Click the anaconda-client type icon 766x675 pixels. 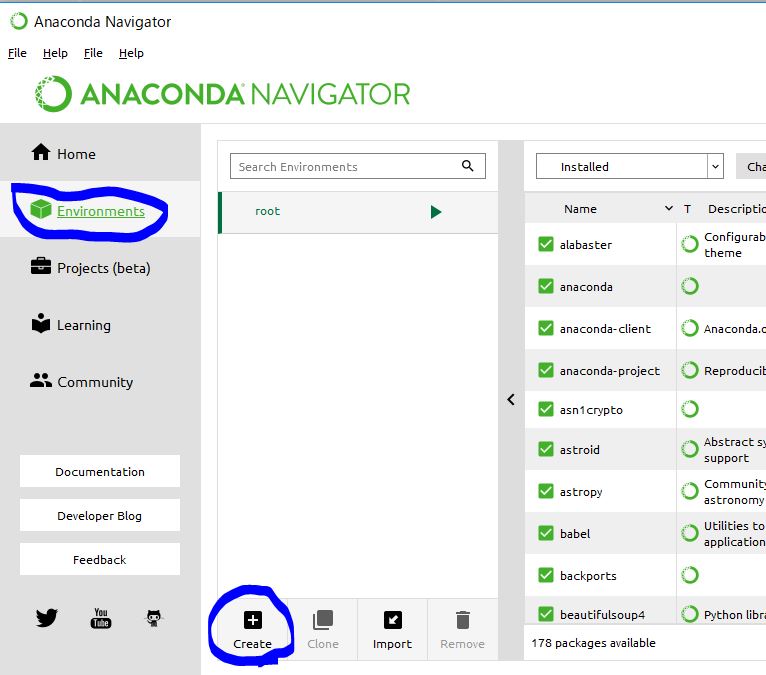pos(690,328)
